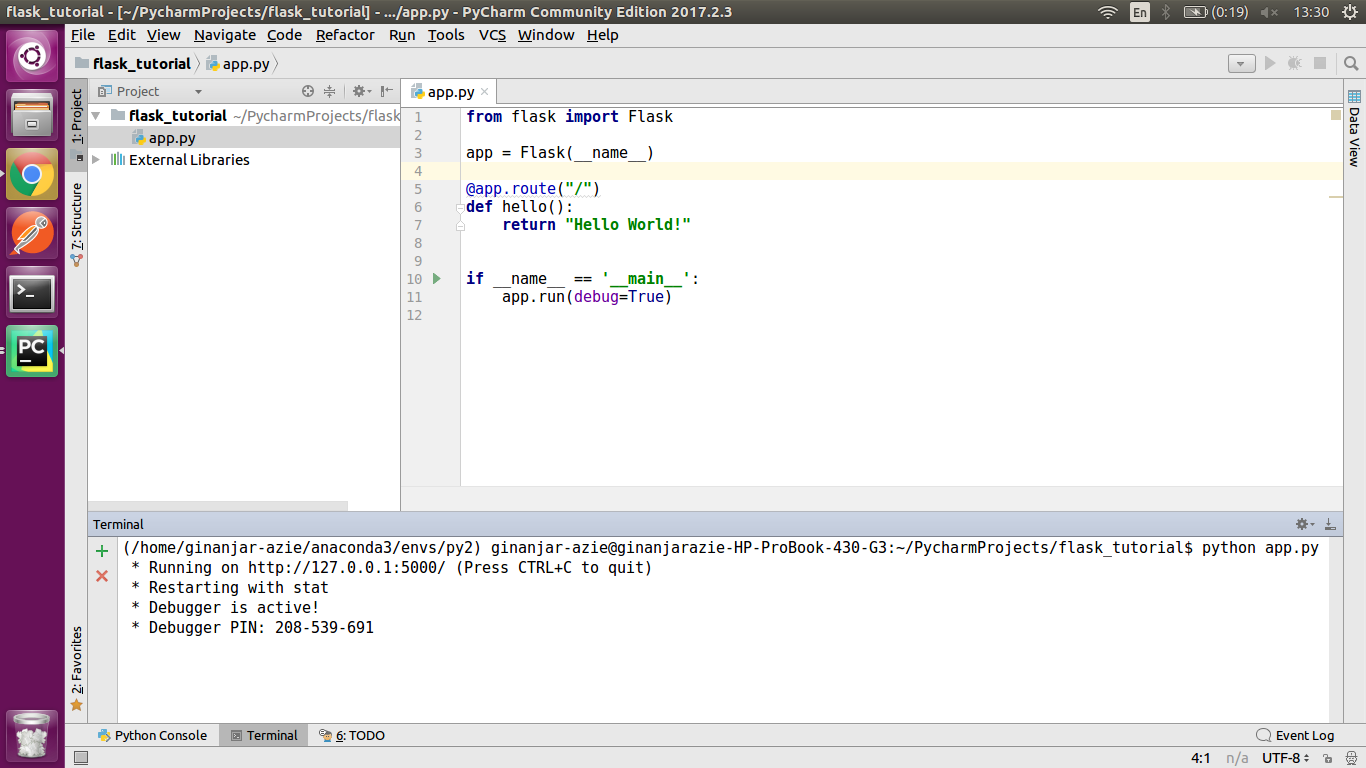Open the run configuration dropdown

click(x=1241, y=63)
